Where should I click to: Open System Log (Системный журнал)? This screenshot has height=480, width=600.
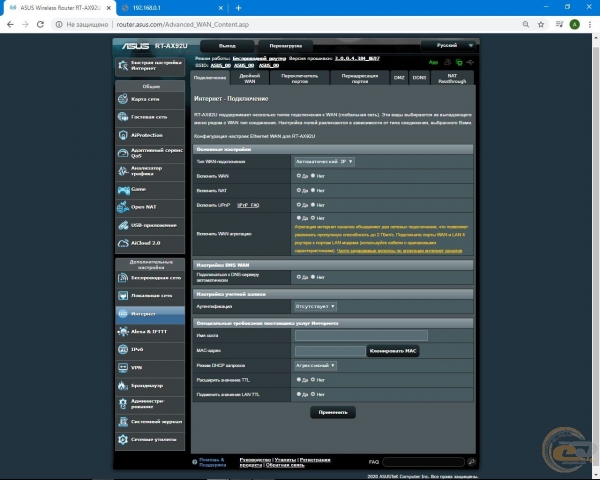150,421
